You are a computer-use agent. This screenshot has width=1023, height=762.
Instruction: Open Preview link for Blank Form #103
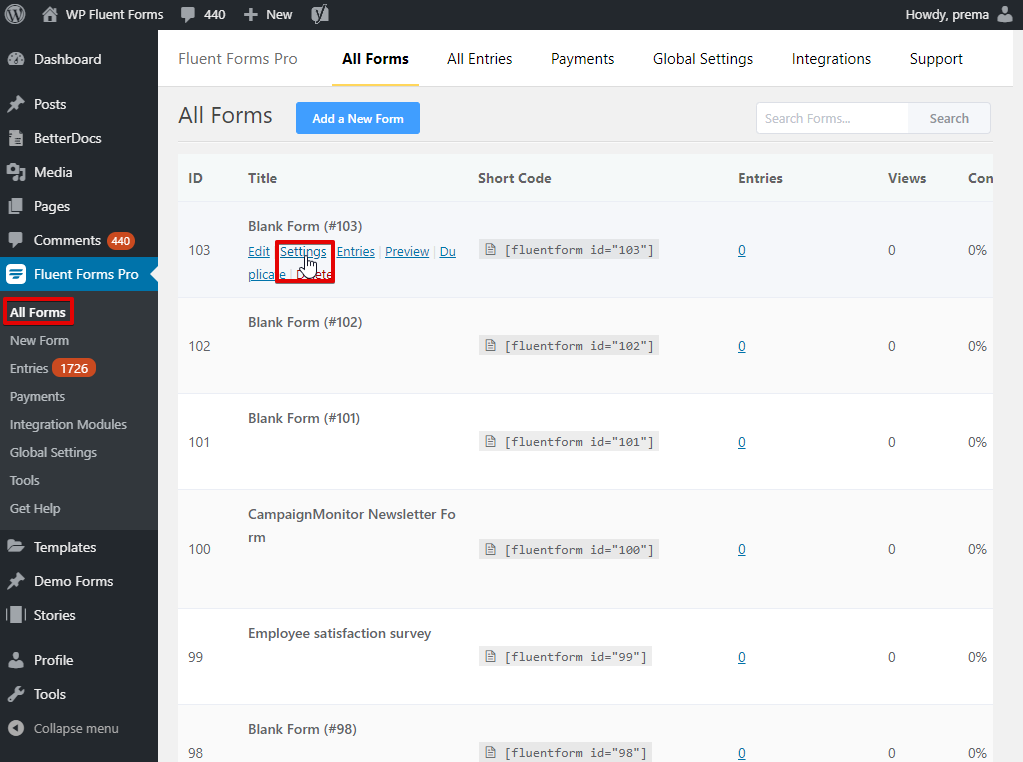click(407, 251)
